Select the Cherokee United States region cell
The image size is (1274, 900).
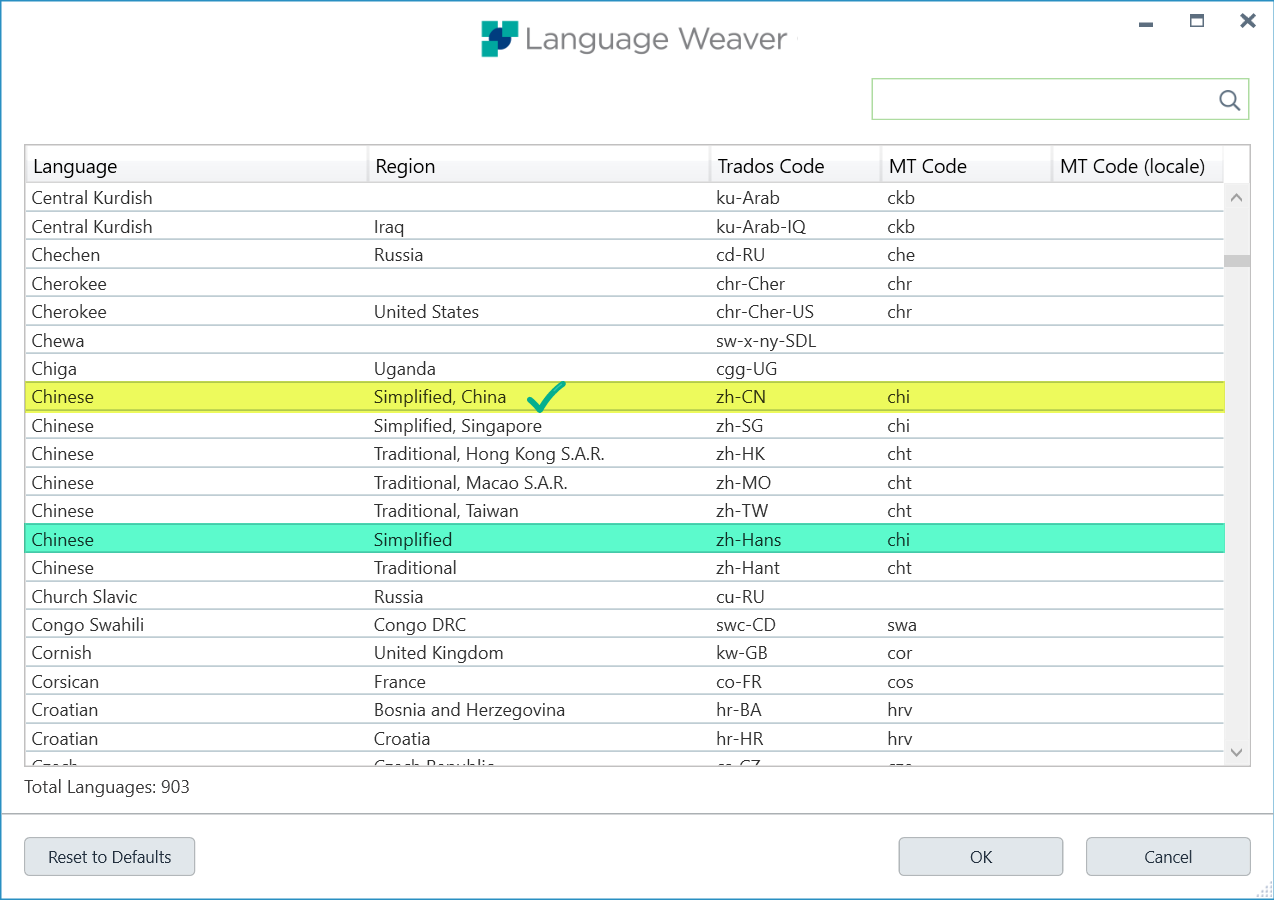[x=426, y=312]
